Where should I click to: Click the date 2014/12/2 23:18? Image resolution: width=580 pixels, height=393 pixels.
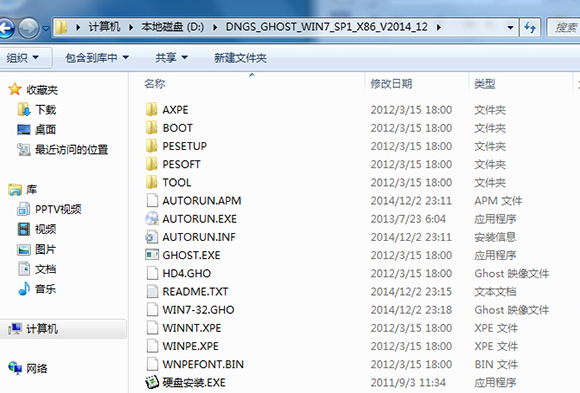tap(411, 310)
